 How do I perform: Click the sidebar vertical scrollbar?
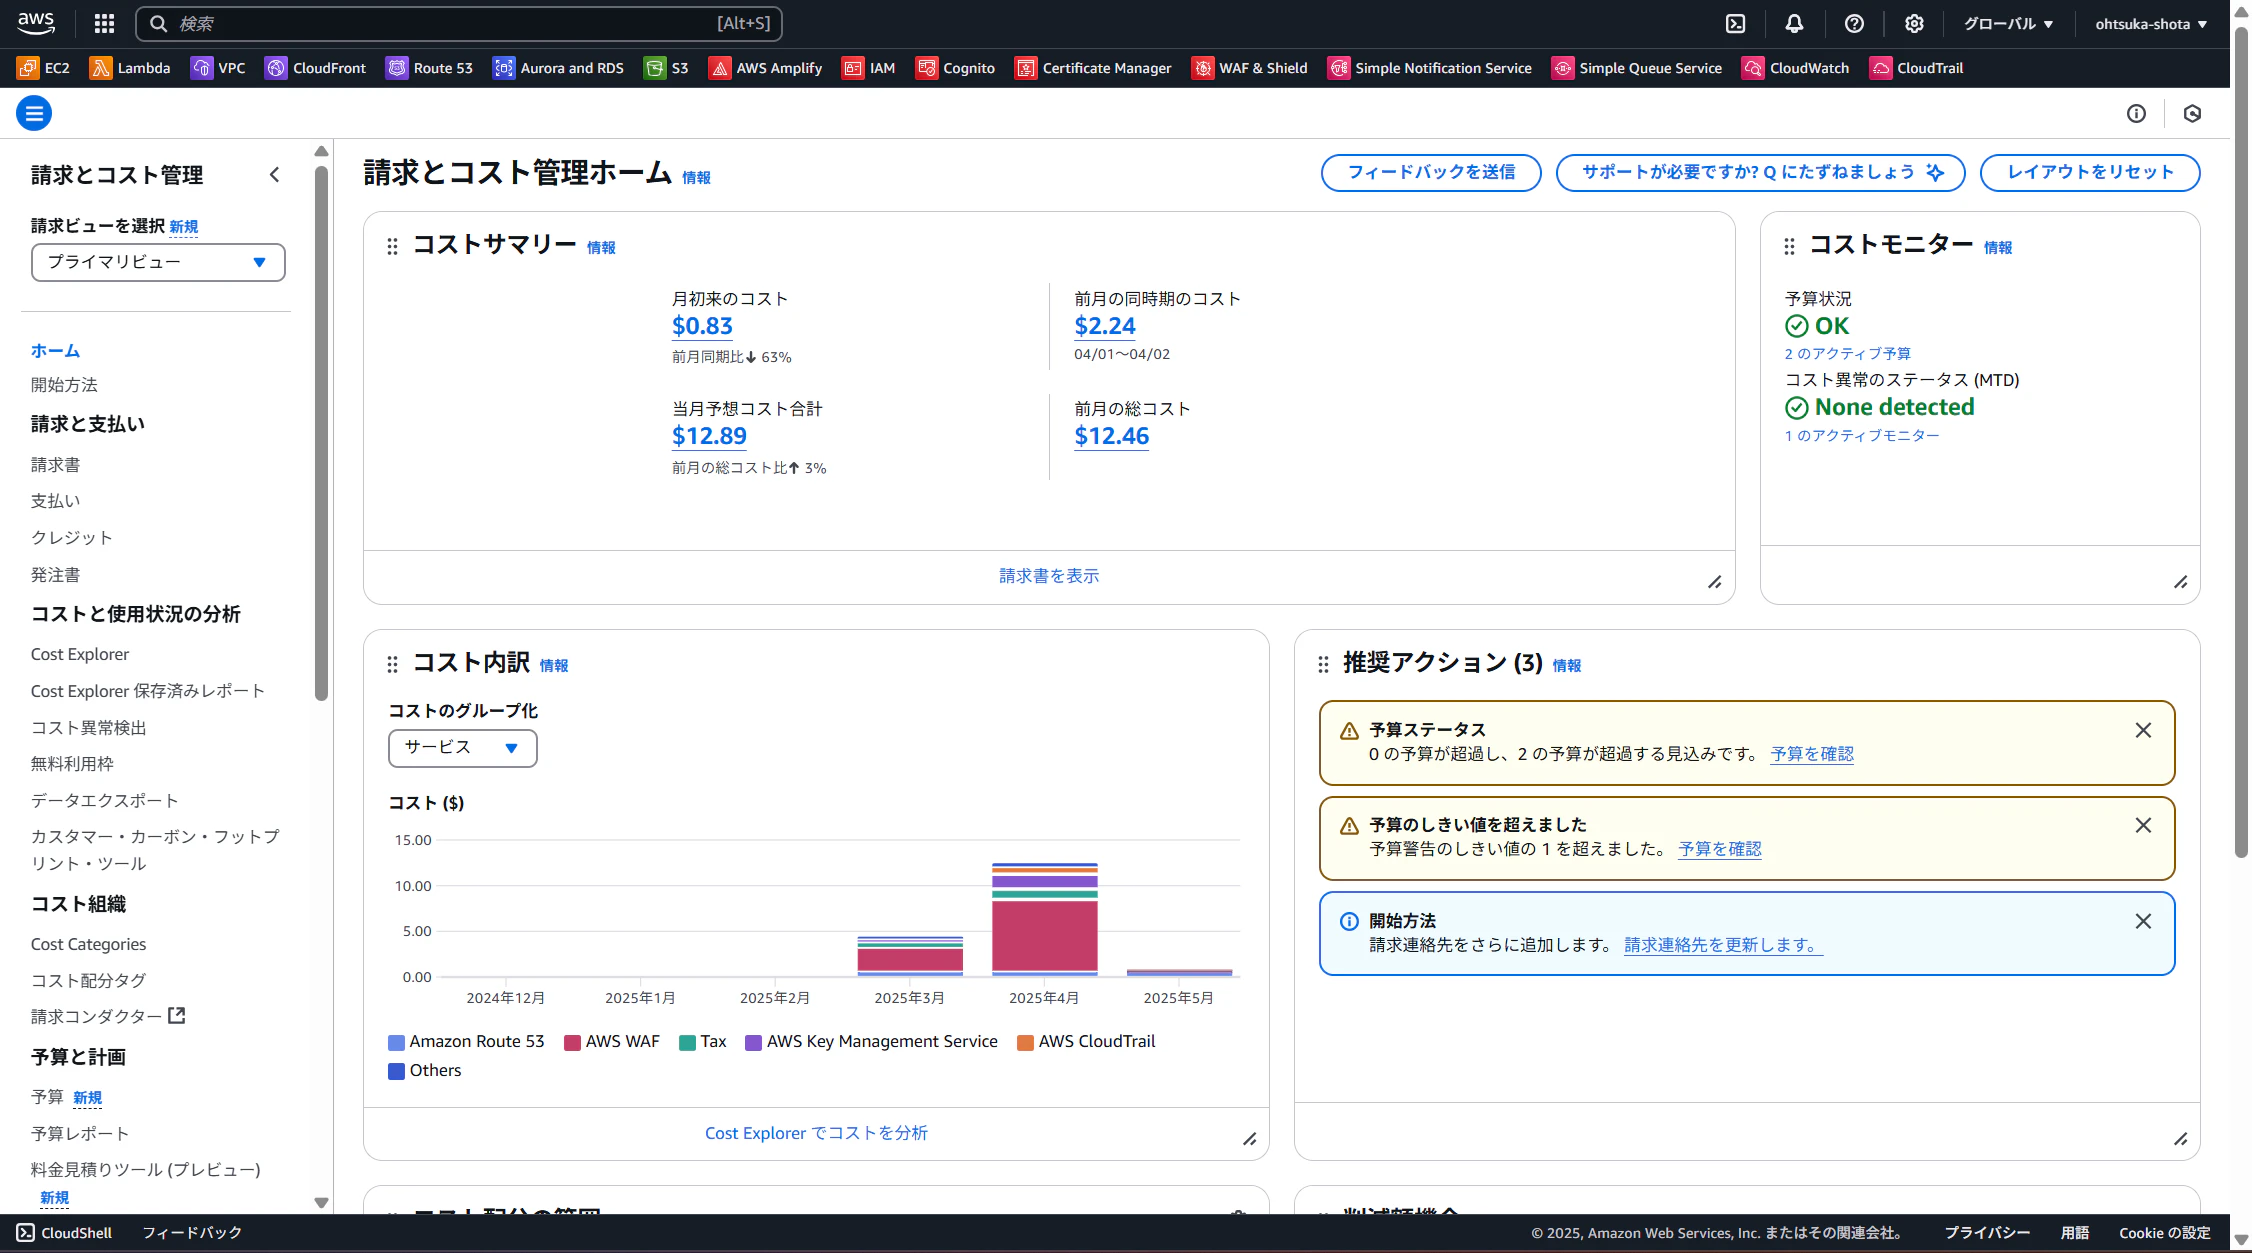tap(321, 434)
